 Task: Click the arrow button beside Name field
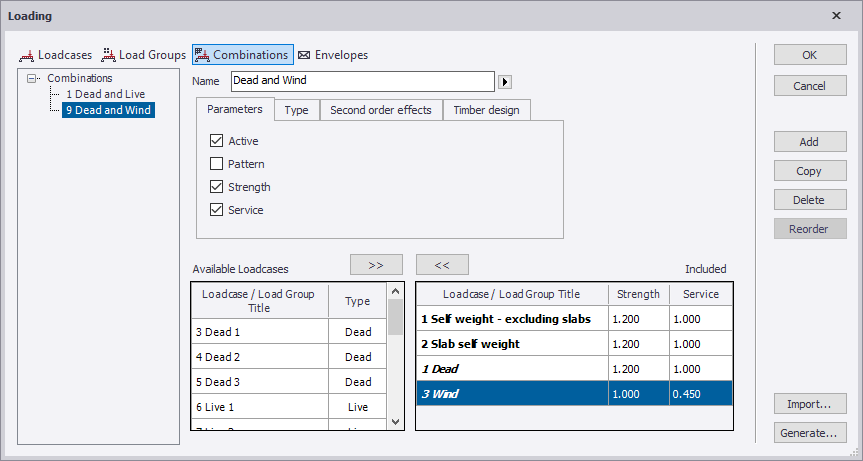point(505,82)
